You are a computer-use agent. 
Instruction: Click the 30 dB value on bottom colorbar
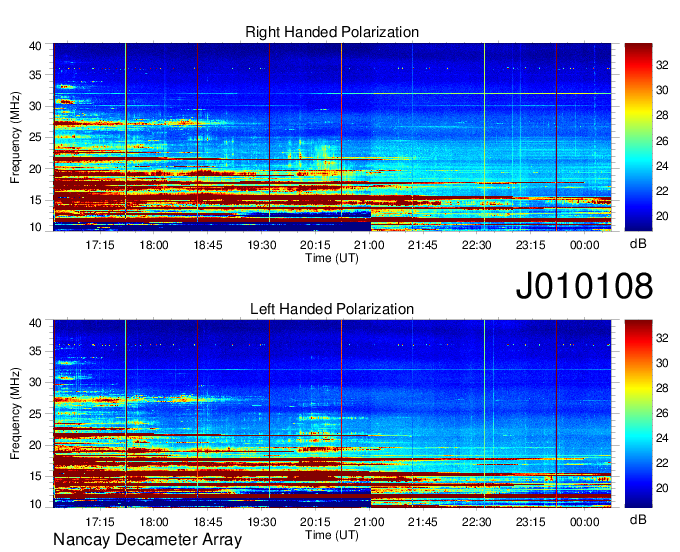tap(662, 363)
